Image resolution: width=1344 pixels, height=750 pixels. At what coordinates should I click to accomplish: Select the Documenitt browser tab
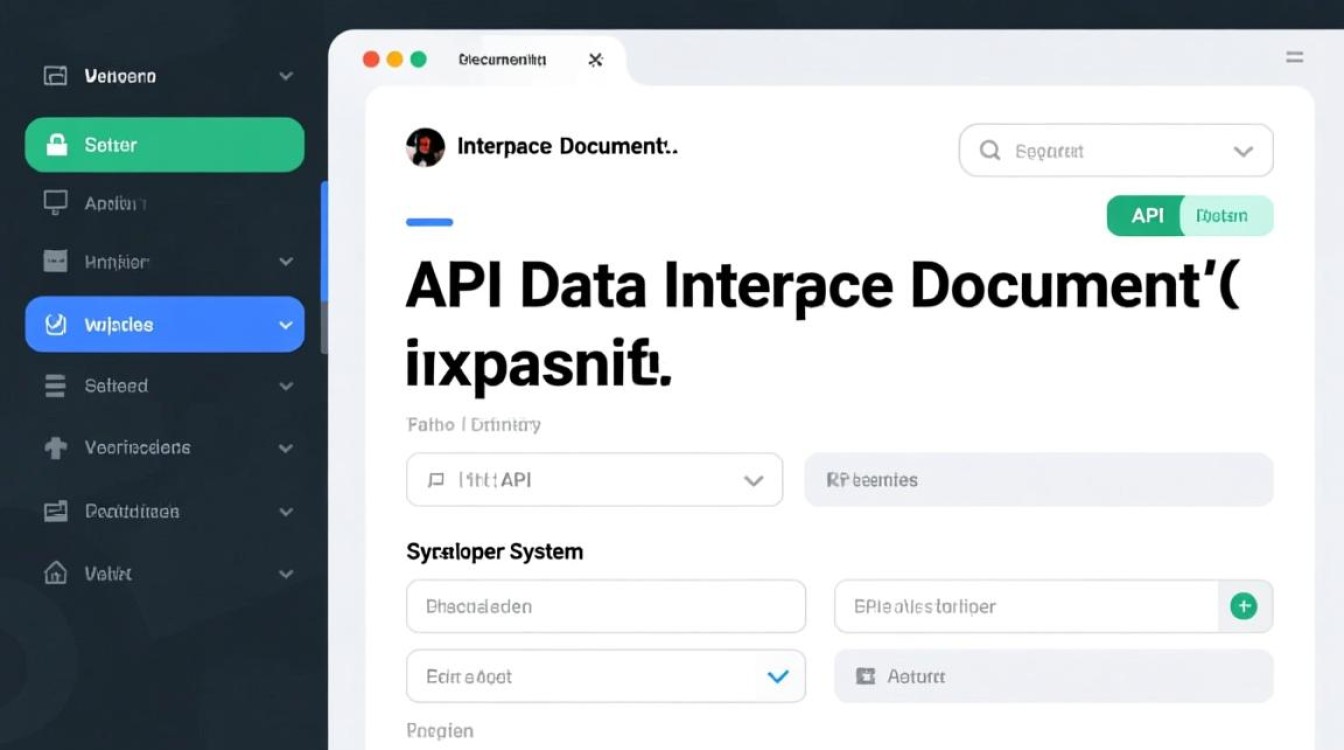[x=502, y=60]
